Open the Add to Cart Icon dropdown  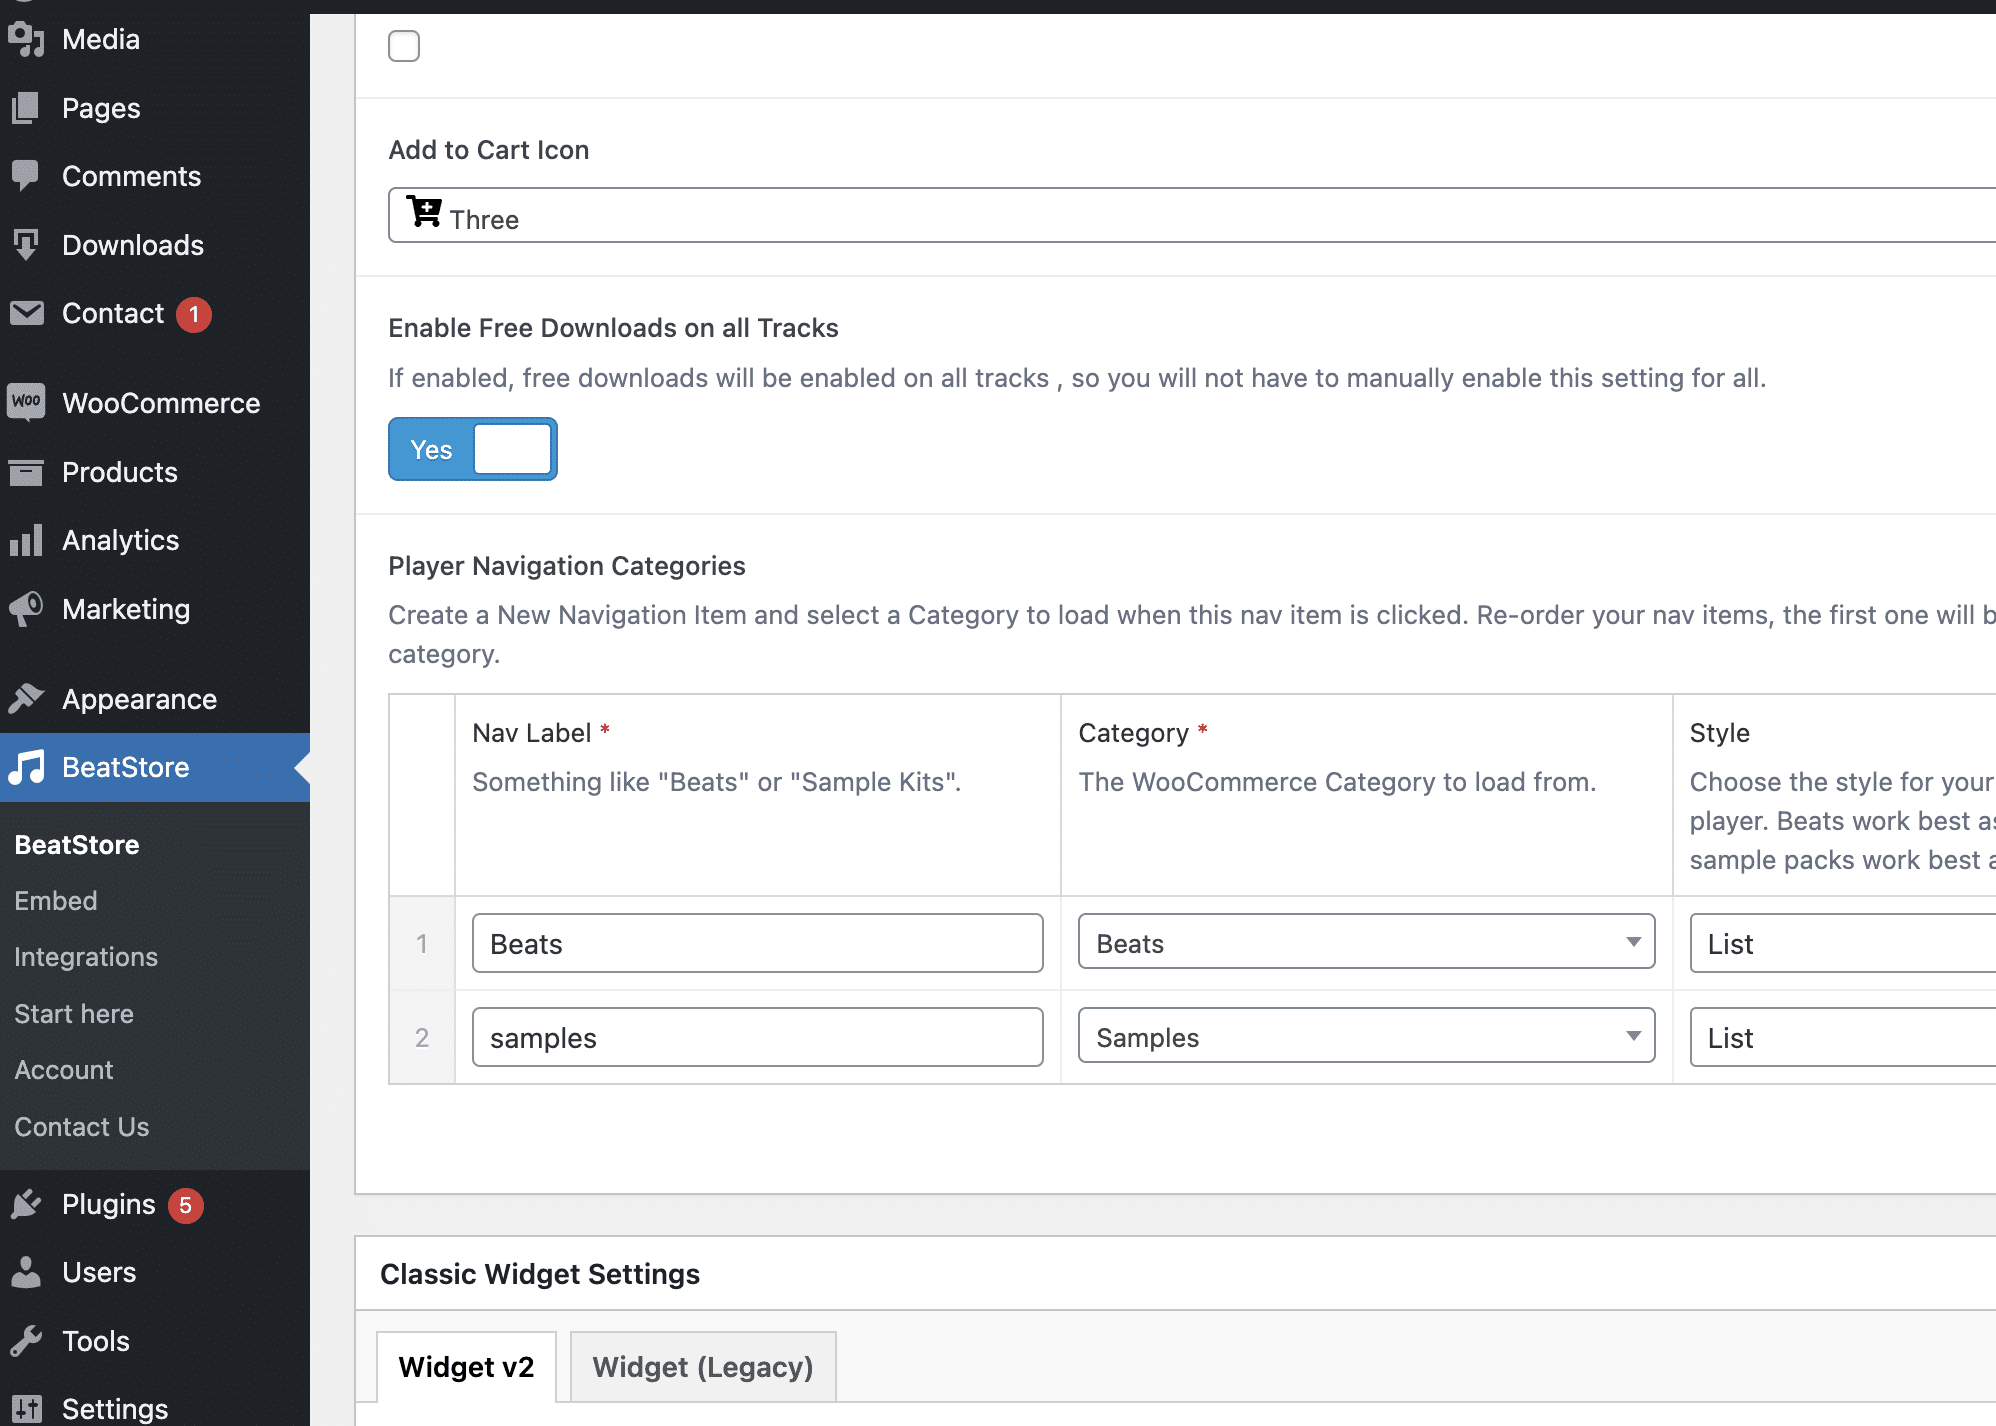pyautogui.click(x=1192, y=215)
